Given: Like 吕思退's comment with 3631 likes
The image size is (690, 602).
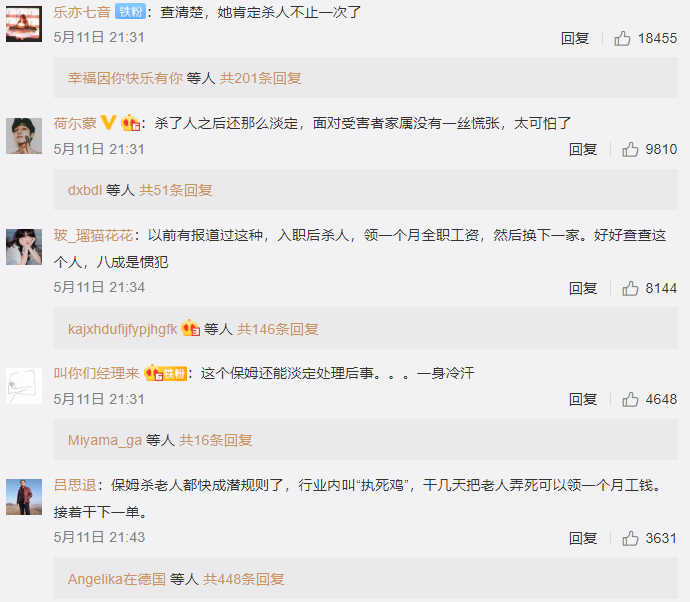Looking at the screenshot, I should tap(630, 538).
